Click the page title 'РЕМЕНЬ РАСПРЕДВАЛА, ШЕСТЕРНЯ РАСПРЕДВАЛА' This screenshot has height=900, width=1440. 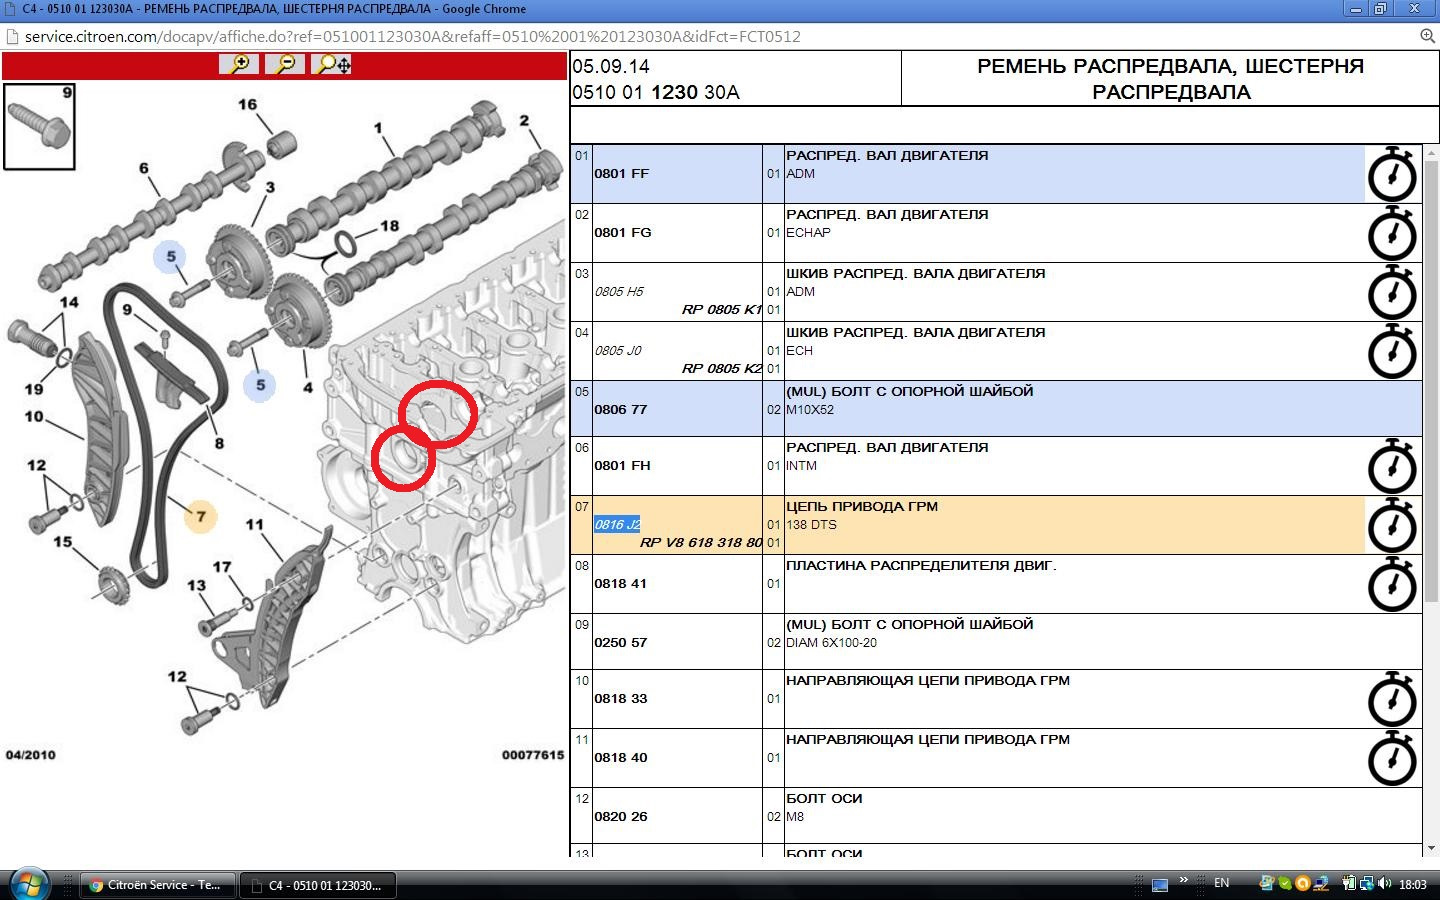(1170, 79)
